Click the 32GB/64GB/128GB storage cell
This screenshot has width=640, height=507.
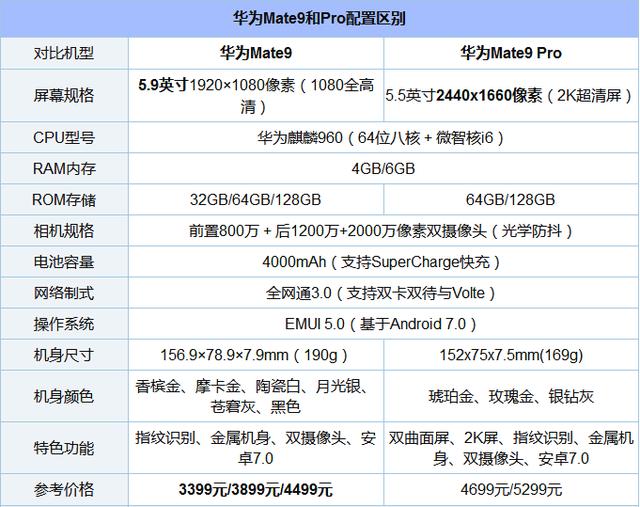click(x=256, y=200)
